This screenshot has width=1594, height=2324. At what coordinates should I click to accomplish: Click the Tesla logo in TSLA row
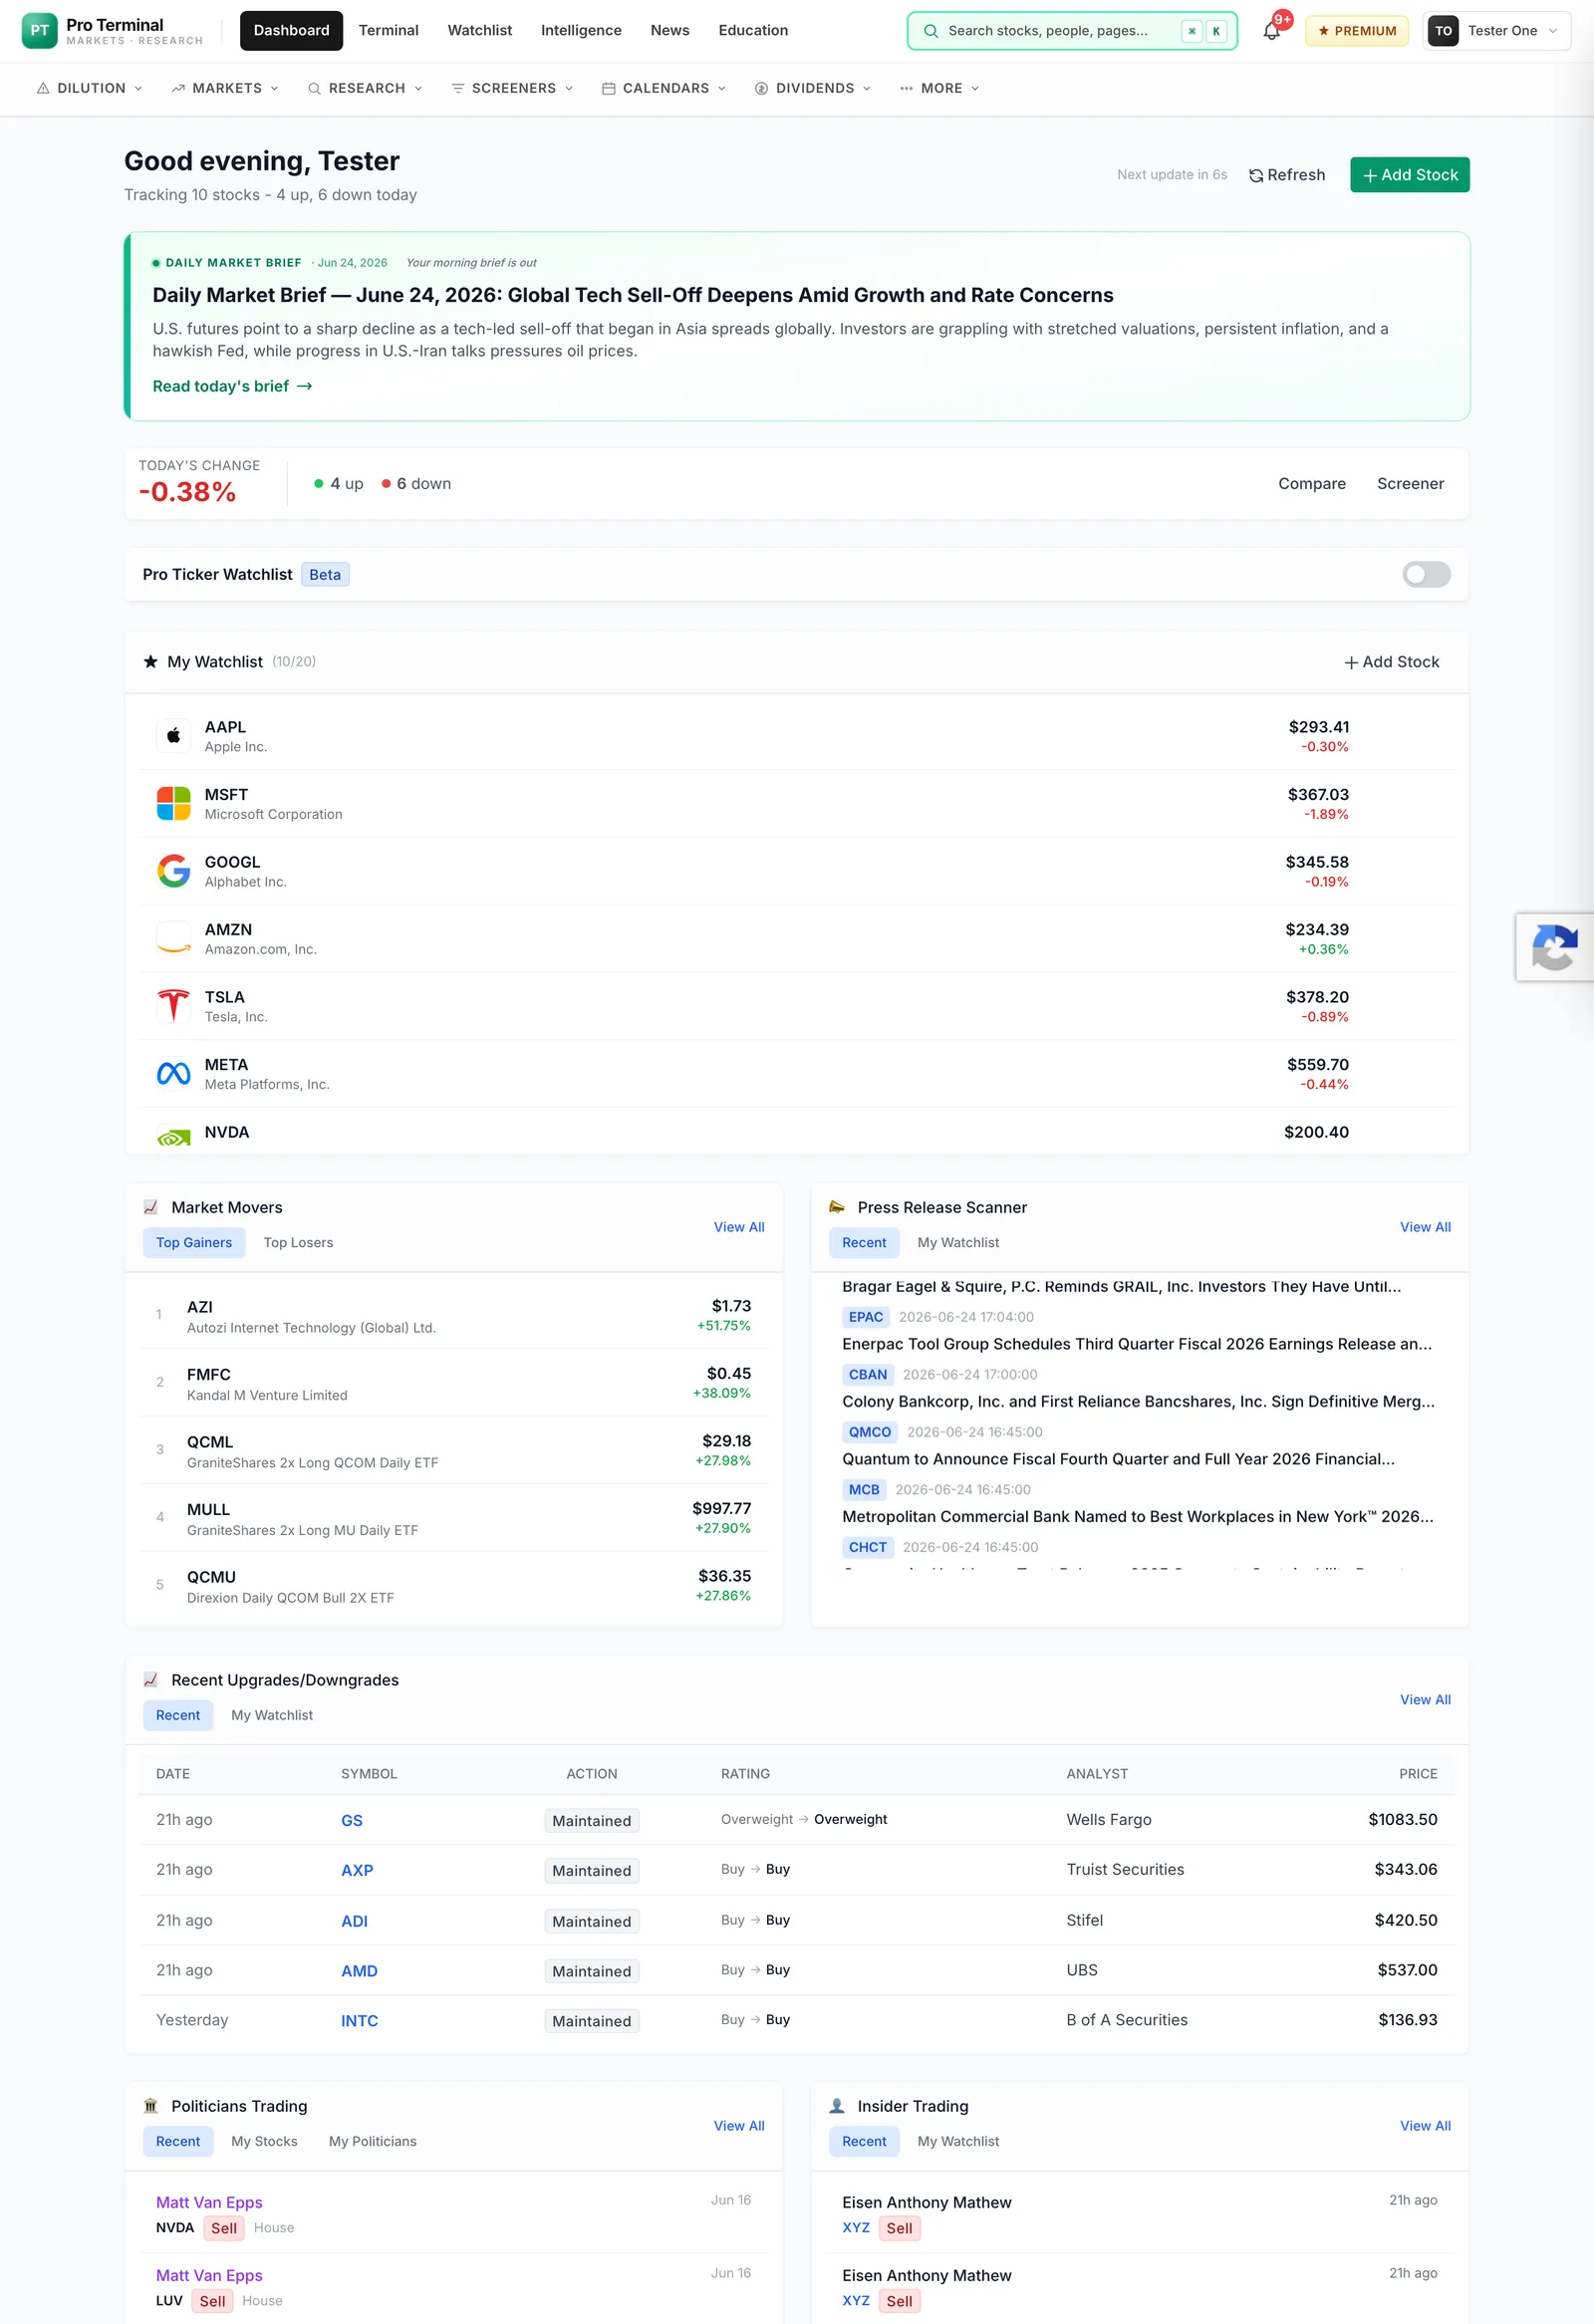click(x=174, y=1006)
